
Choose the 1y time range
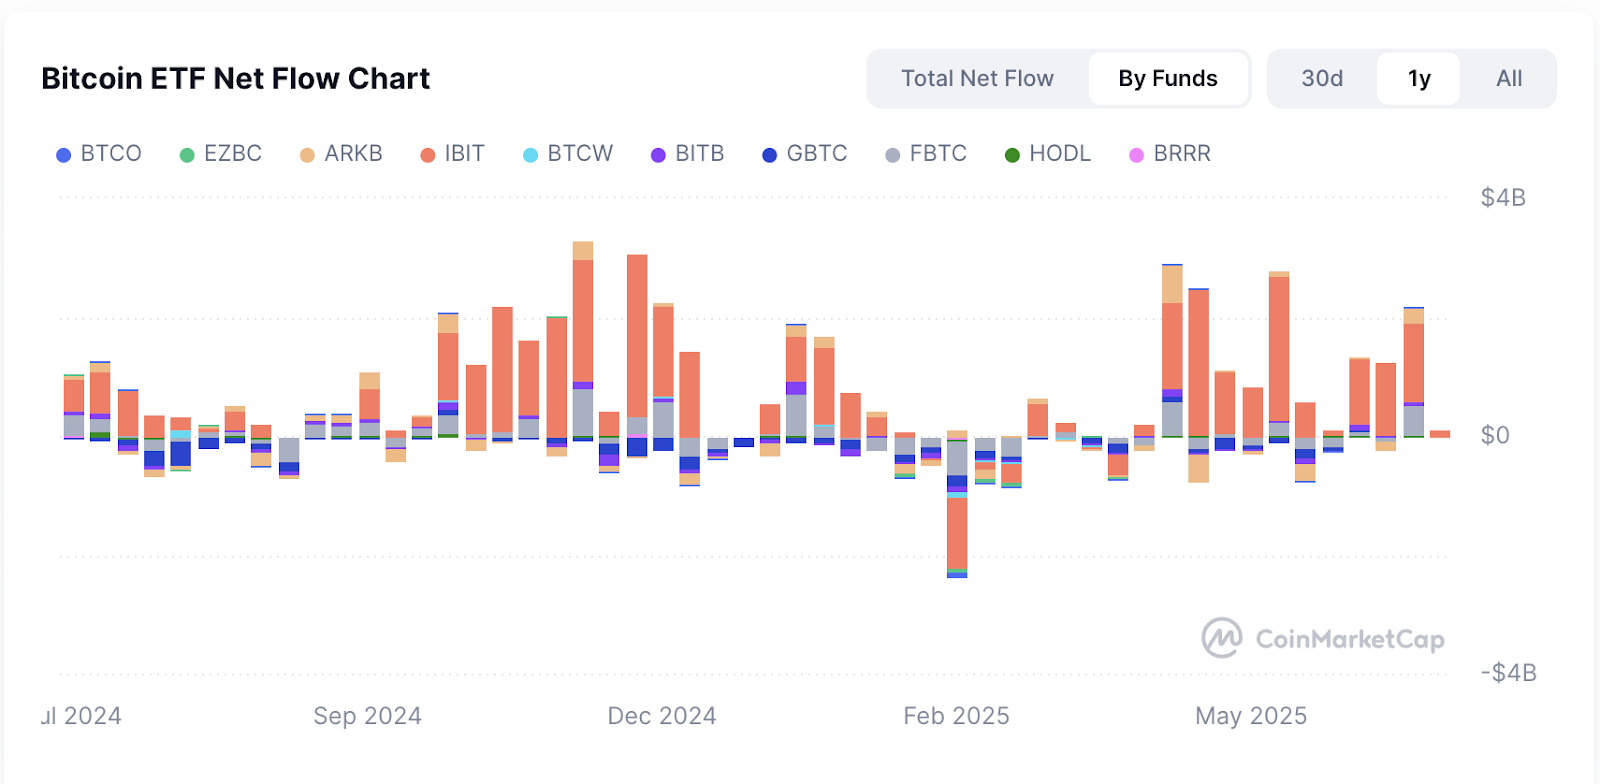[1419, 79]
